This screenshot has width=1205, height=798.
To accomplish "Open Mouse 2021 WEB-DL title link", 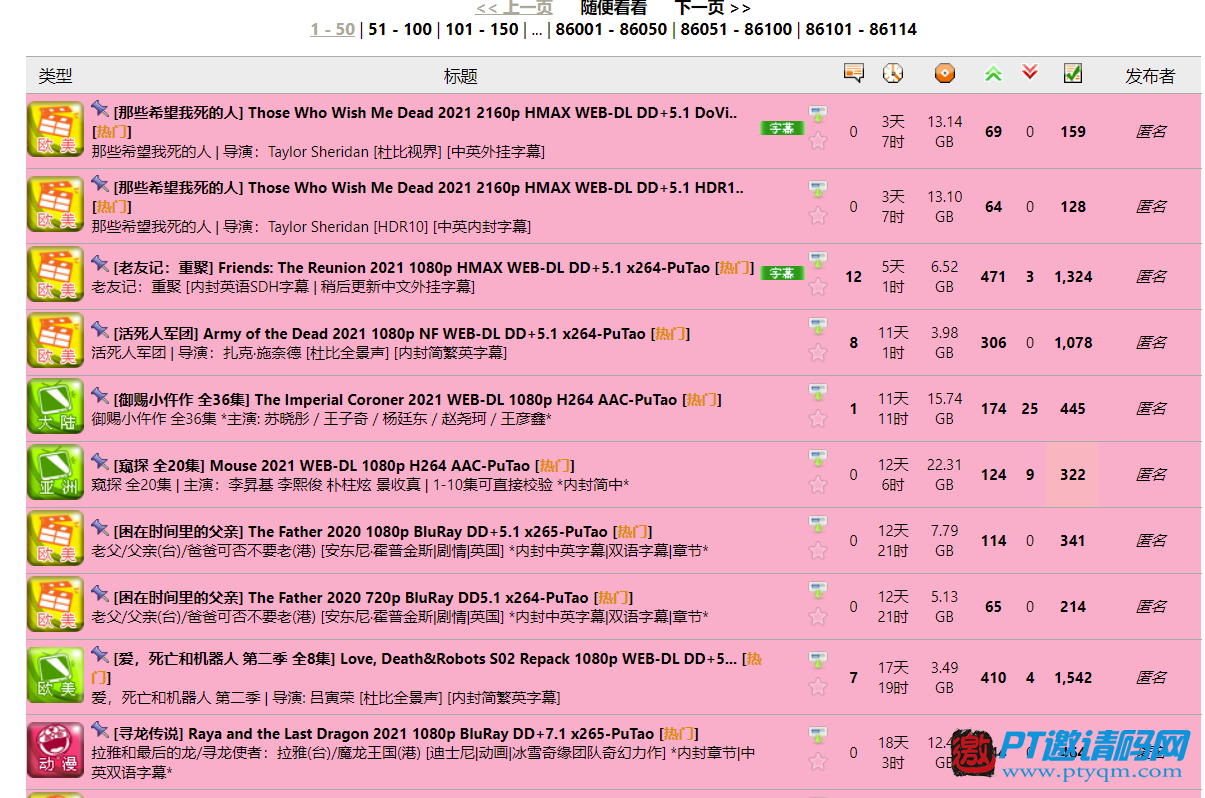I will click(x=321, y=466).
